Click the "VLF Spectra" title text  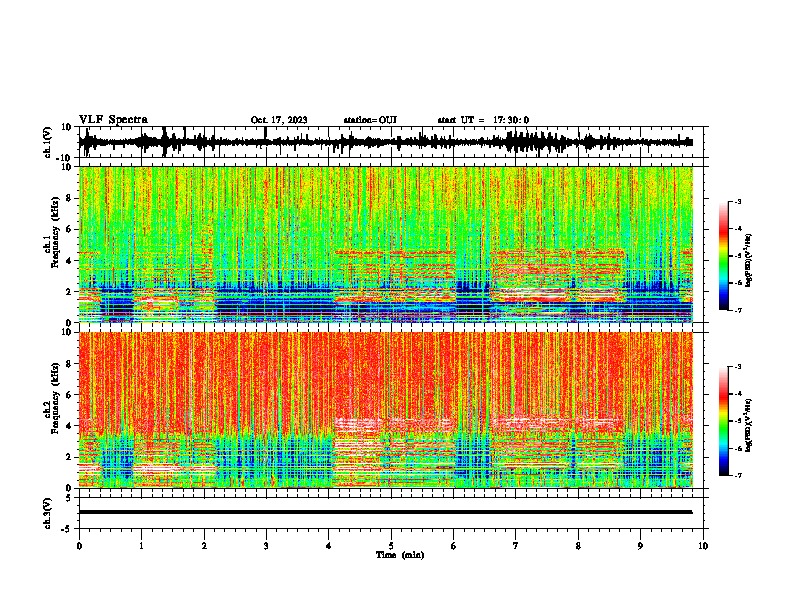[x=113, y=120]
